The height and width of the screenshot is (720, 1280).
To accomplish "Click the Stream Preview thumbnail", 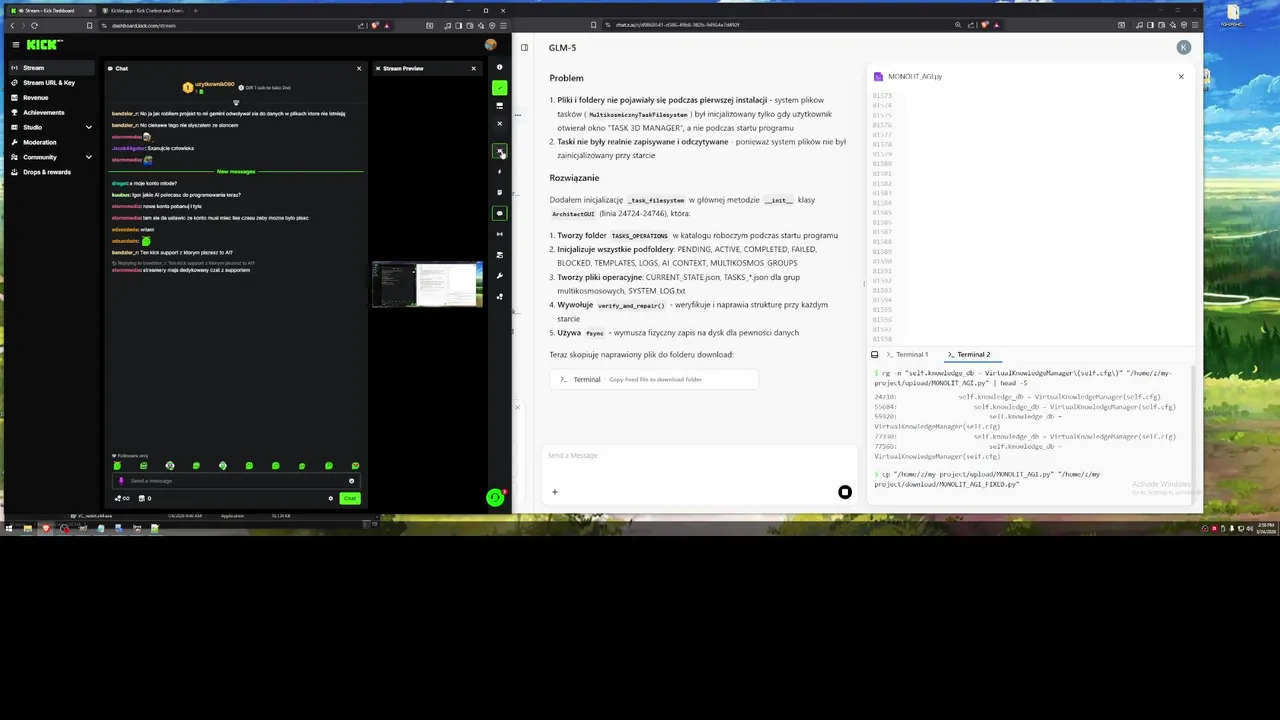I will [x=427, y=284].
